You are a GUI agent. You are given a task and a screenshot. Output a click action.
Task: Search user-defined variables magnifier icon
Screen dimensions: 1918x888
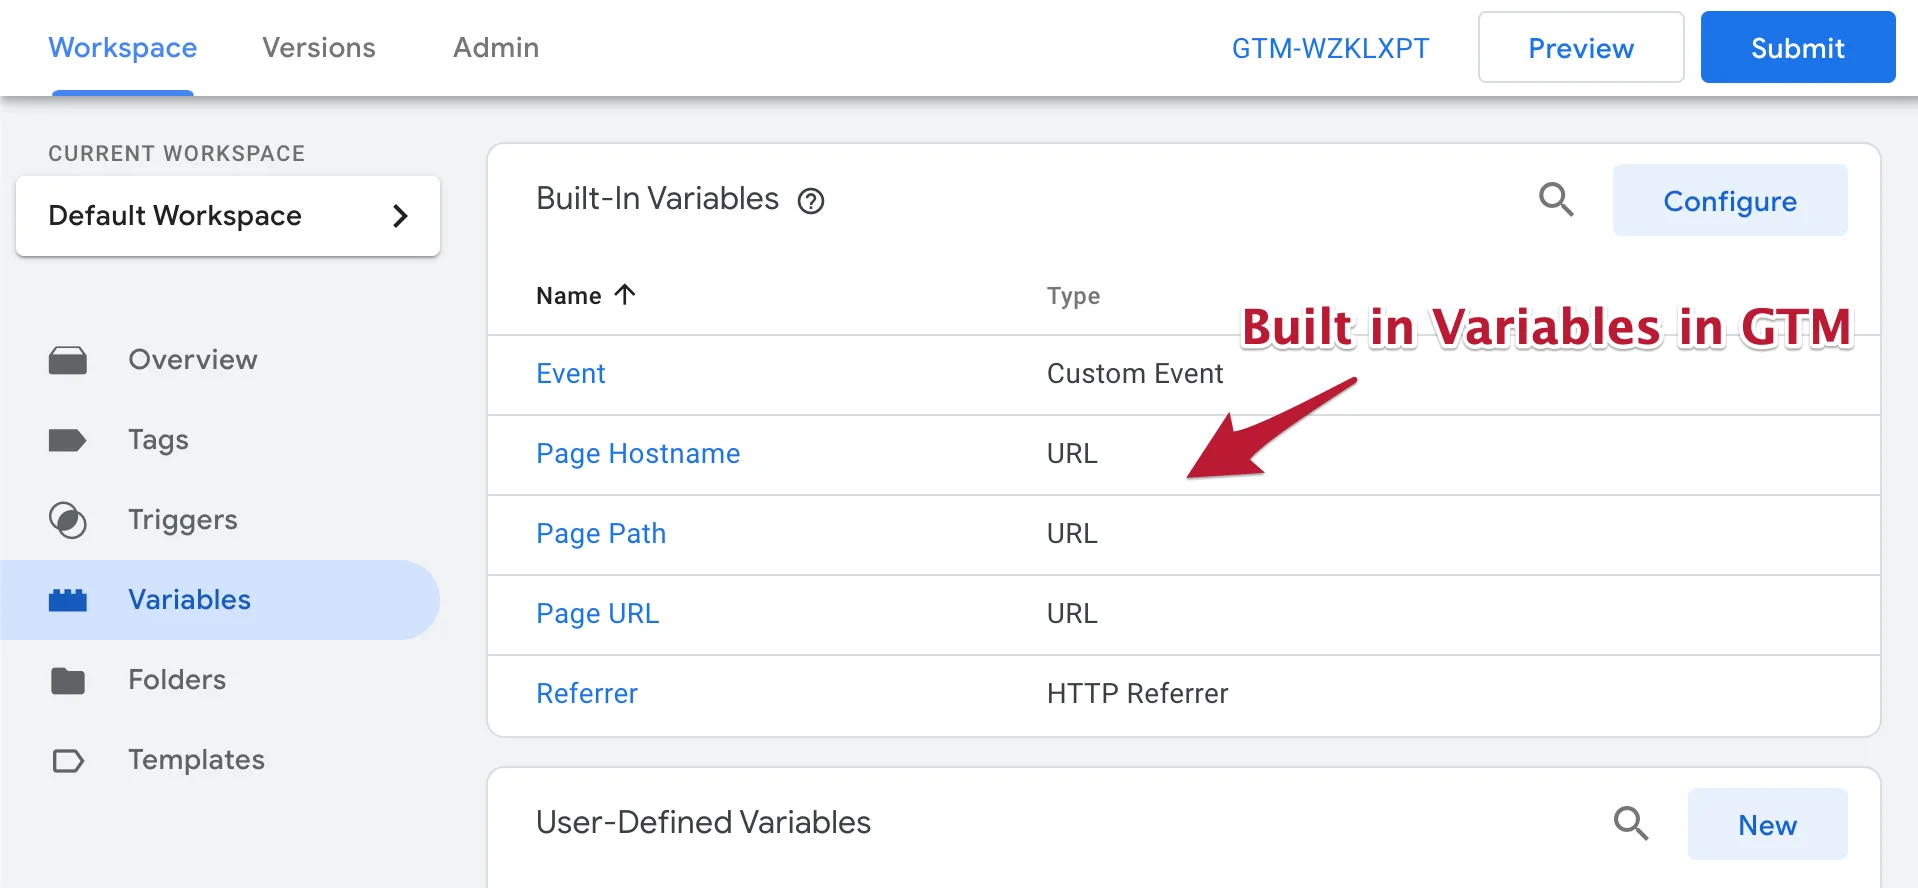(x=1631, y=824)
